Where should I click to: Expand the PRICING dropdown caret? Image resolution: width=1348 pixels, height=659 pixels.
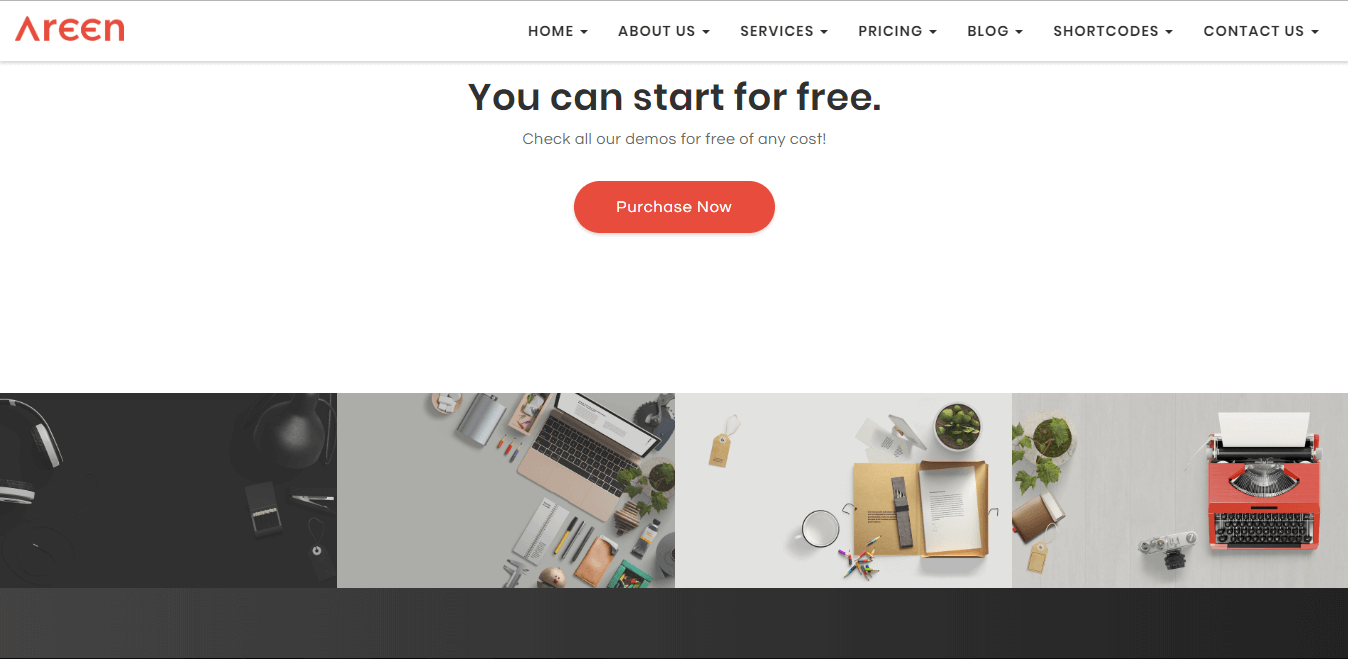933,32
